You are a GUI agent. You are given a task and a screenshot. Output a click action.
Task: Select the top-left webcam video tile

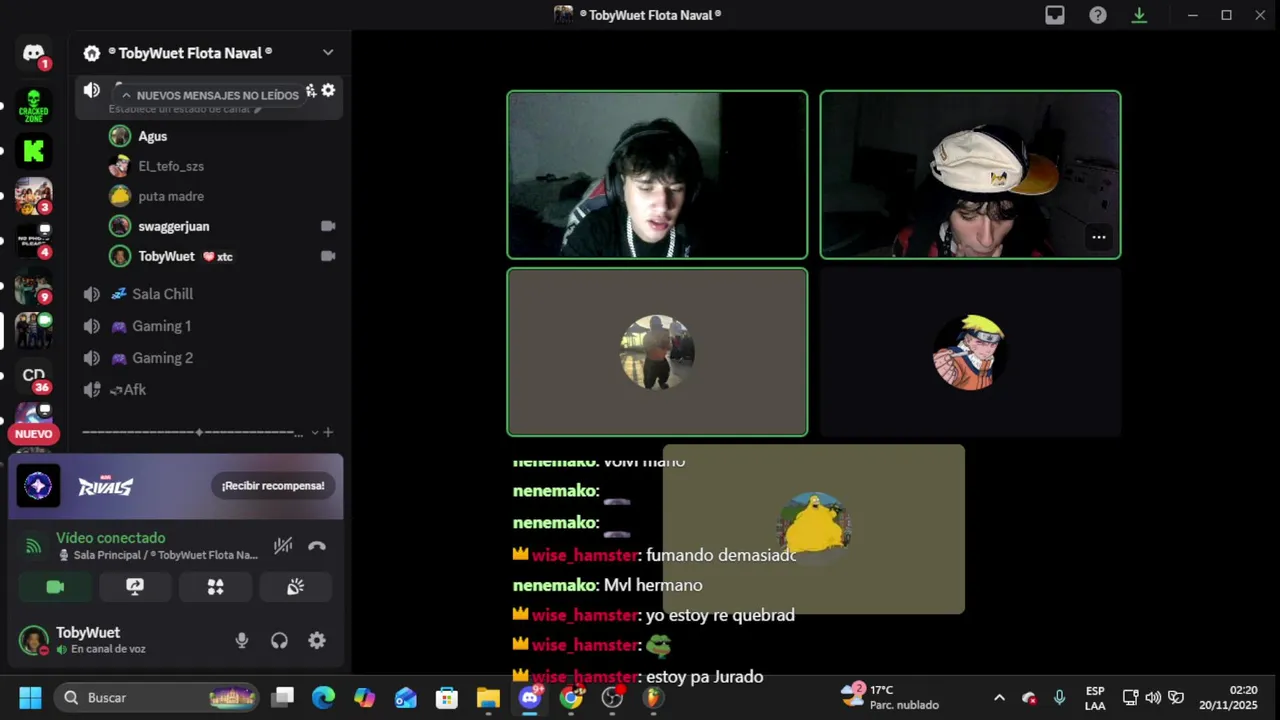coord(657,175)
